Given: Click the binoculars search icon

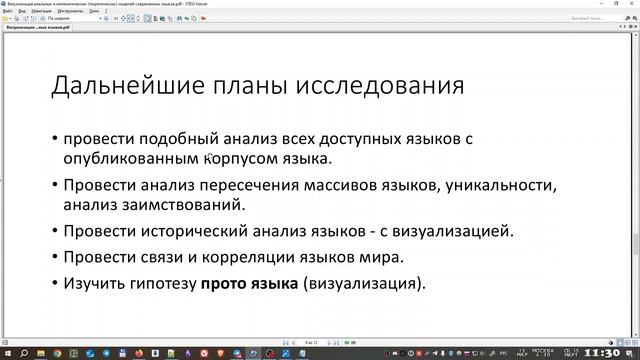Looking at the screenshot, I should (179, 18).
